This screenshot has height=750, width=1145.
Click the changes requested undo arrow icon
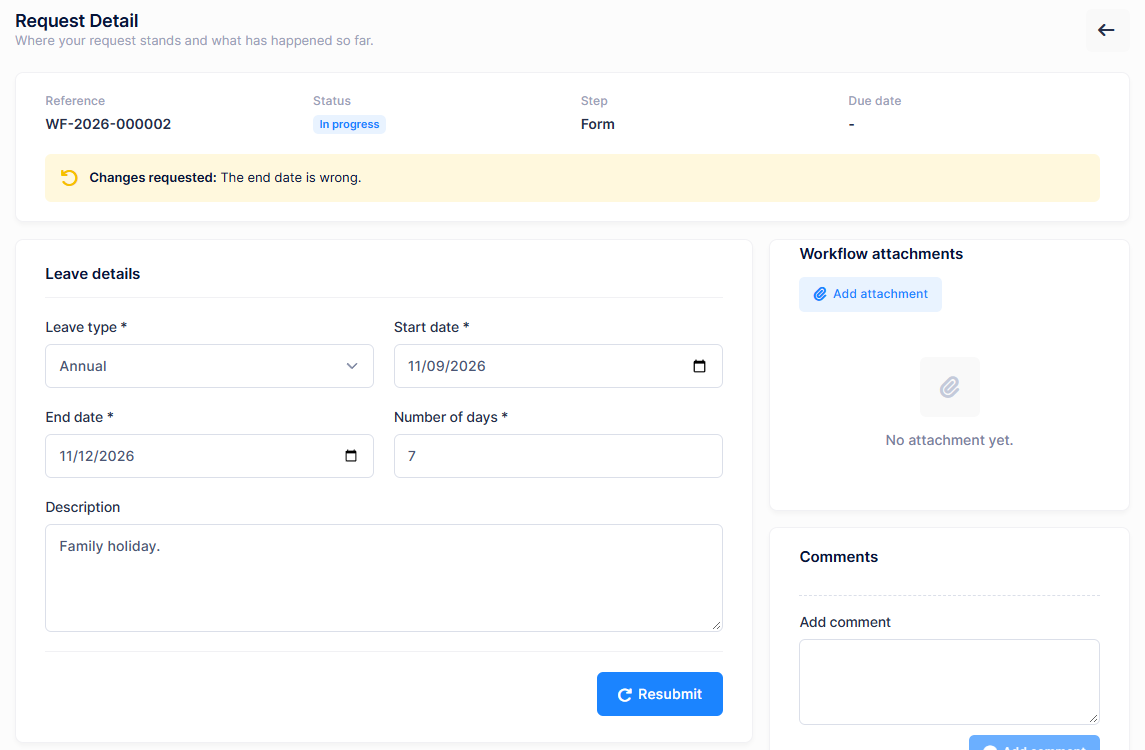point(69,177)
